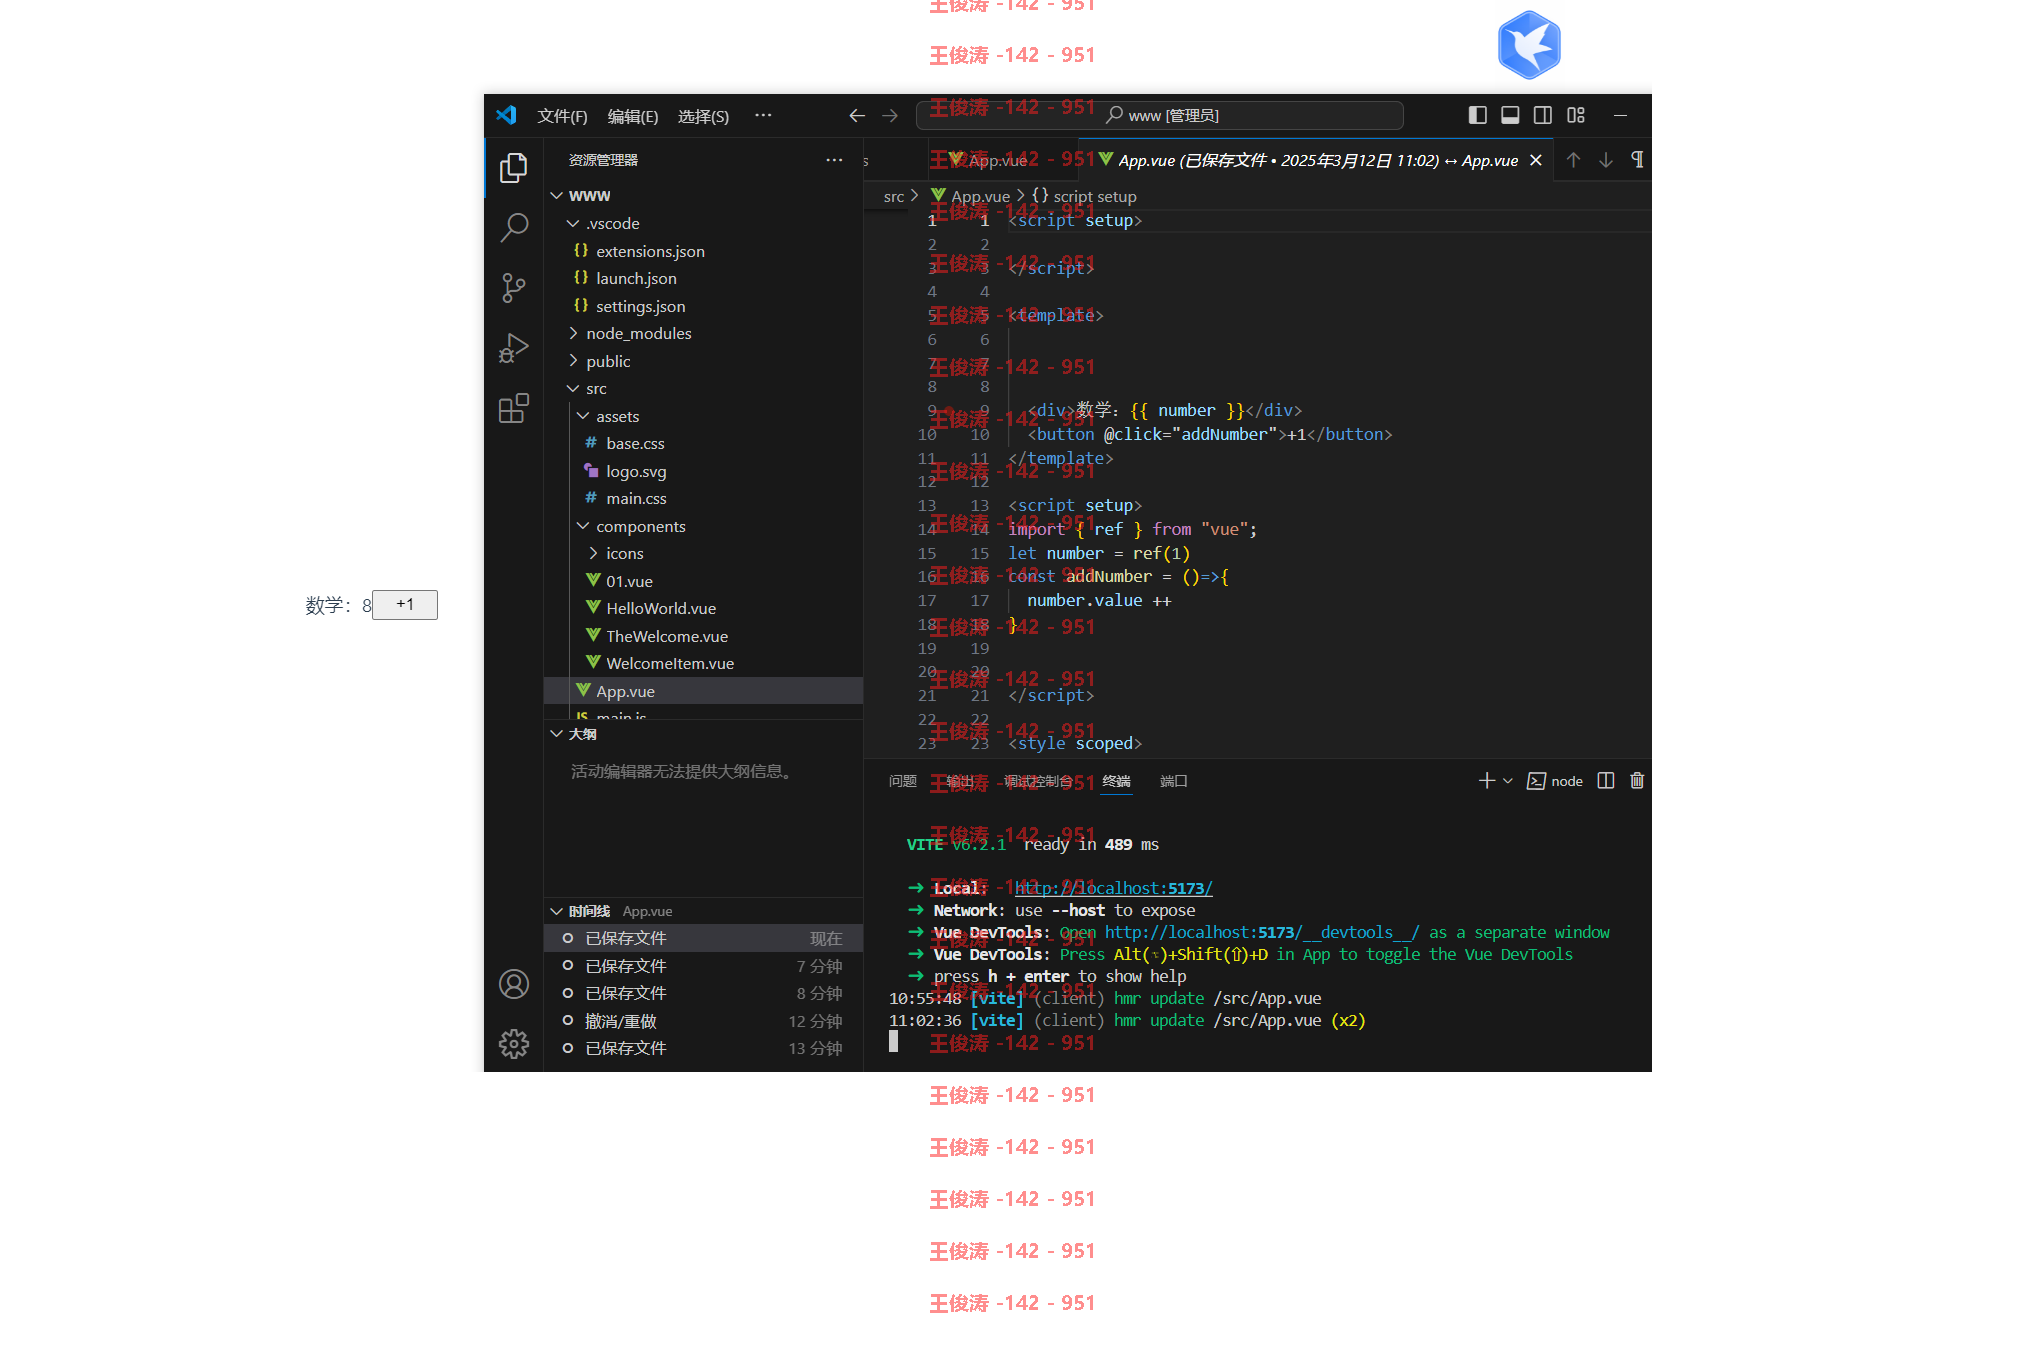Open the http://localhost:5173/ link in terminal
This screenshot has width=2027, height=1359.
click(1113, 888)
